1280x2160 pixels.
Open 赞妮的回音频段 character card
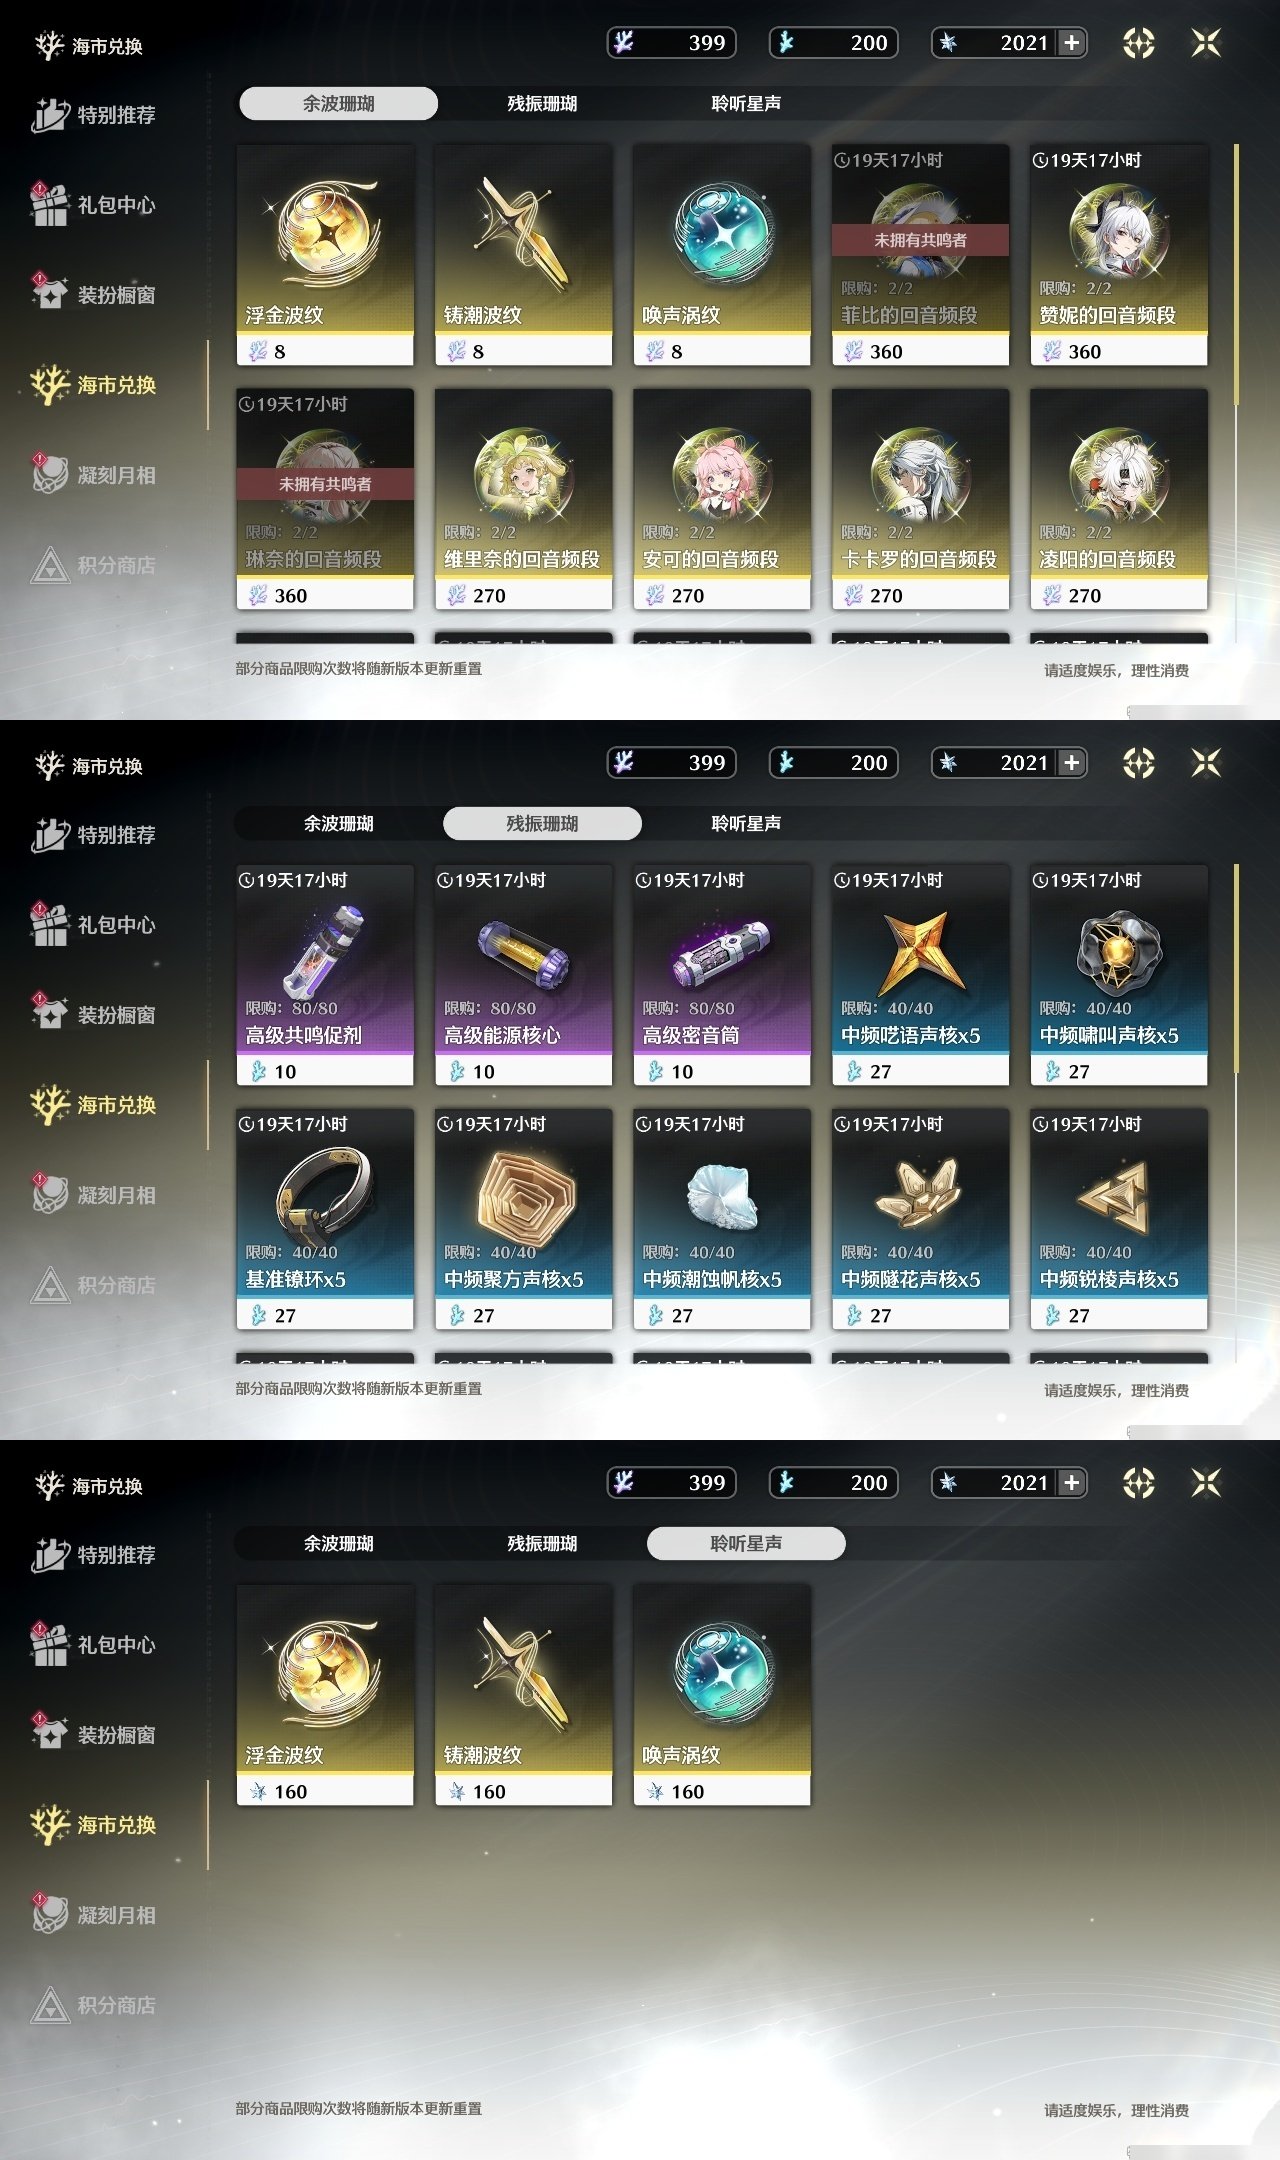pos(1119,255)
